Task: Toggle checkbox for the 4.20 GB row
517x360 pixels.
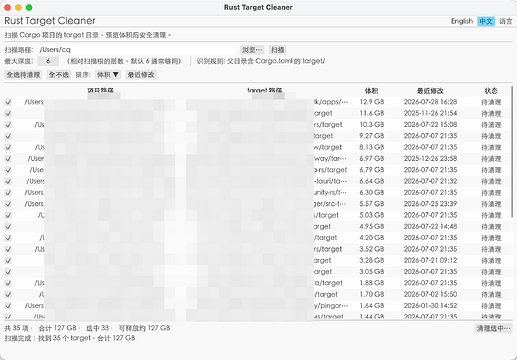Action: [8, 238]
